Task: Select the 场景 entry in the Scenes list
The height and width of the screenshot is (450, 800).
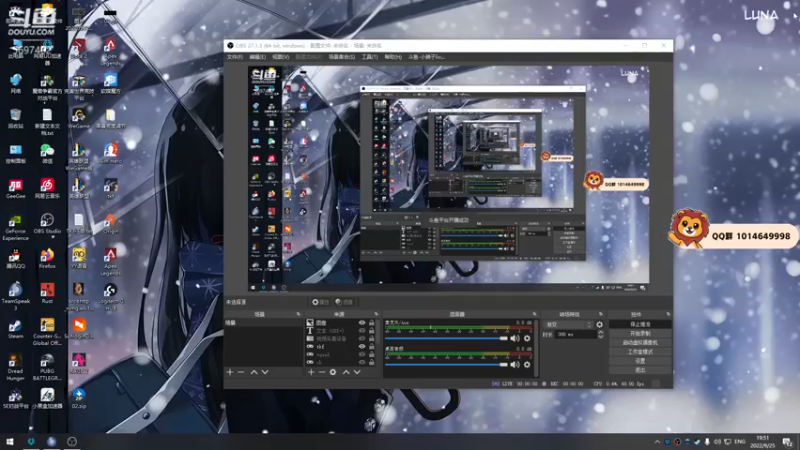Action: pyautogui.click(x=263, y=323)
